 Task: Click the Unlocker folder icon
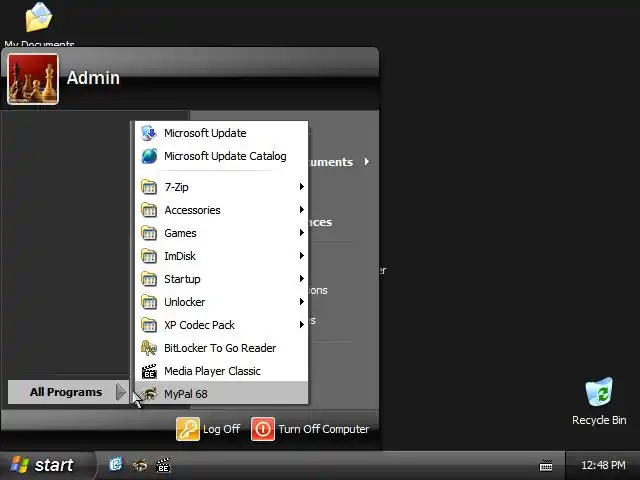tap(149, 302)
